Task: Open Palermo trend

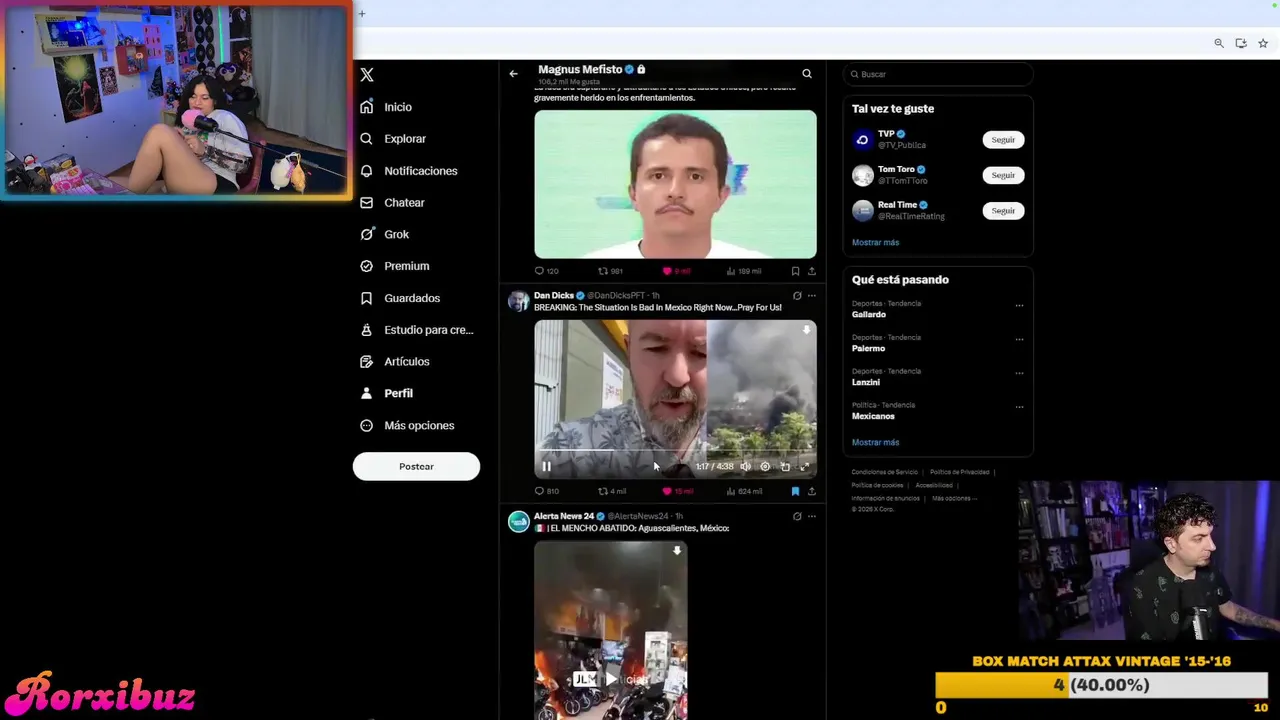Action: [868, 348]
